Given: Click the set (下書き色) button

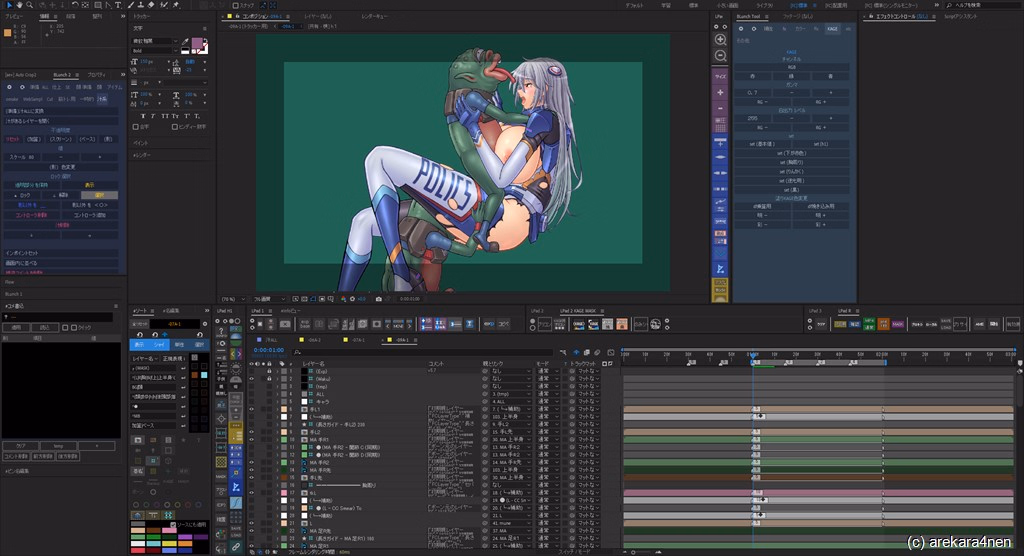Looking at the screenshot, I should [x=791, y=153].
